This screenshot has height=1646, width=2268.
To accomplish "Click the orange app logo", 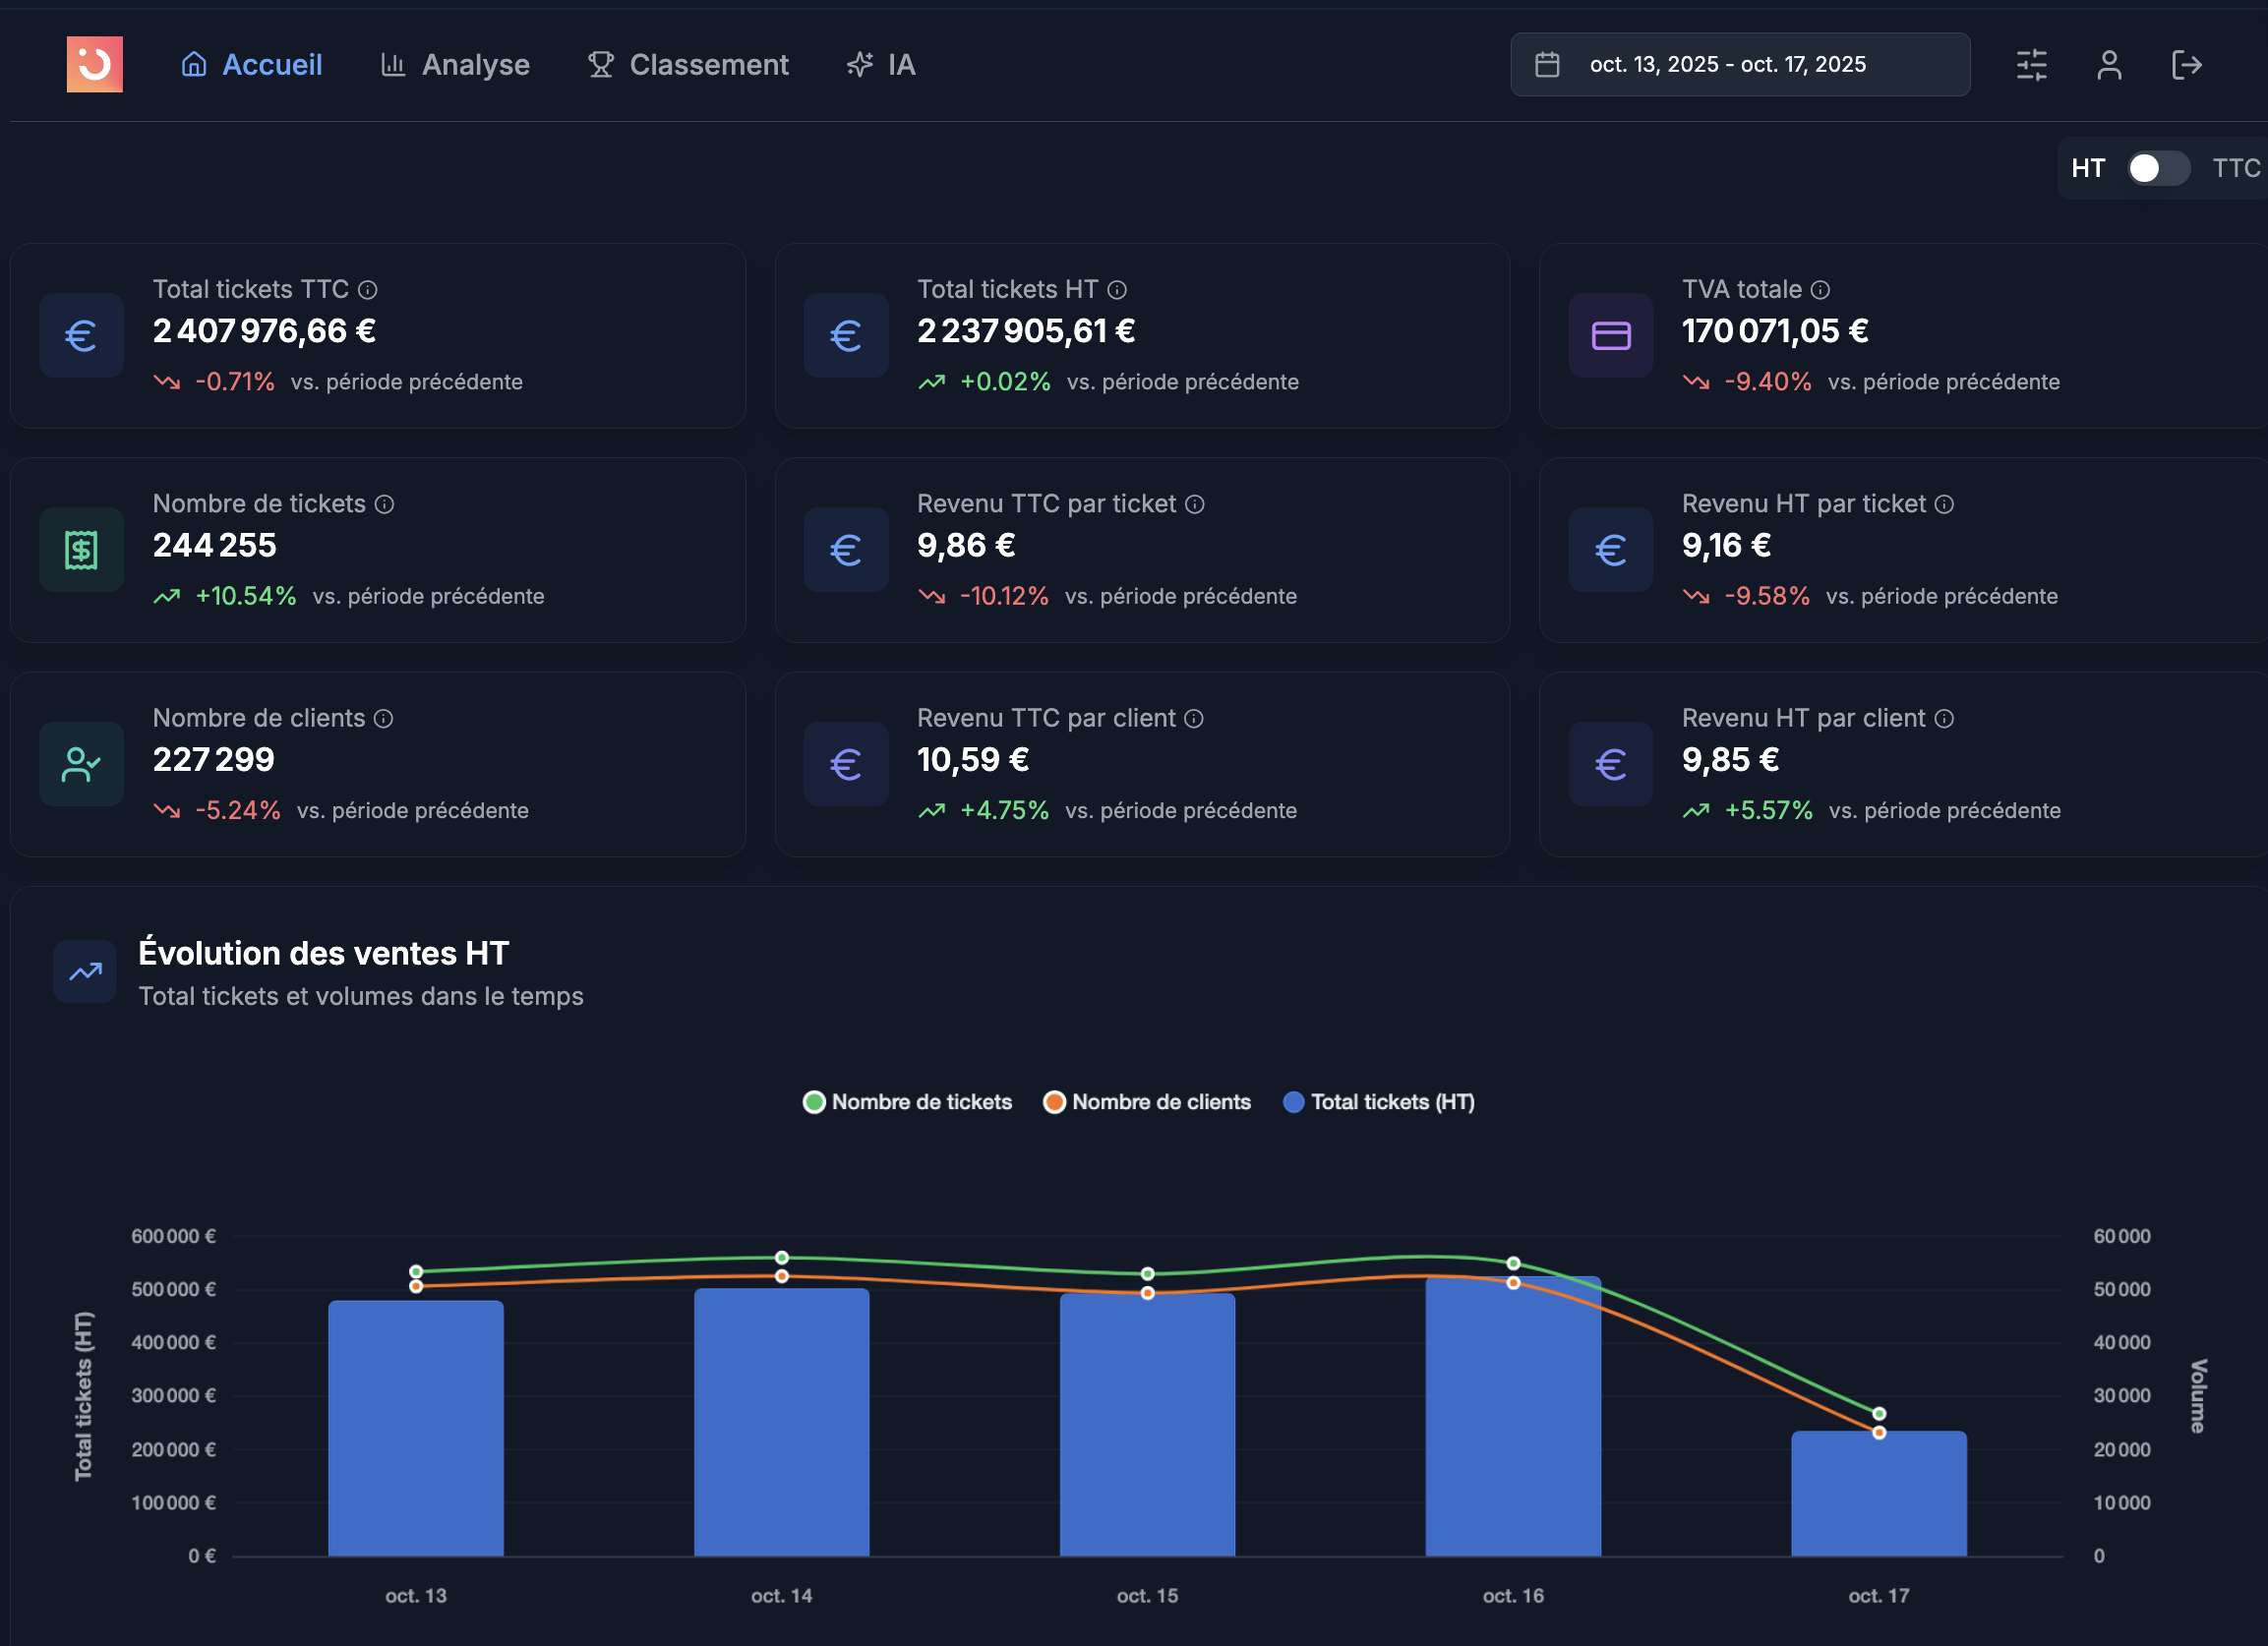I will (x=95, y=65).
